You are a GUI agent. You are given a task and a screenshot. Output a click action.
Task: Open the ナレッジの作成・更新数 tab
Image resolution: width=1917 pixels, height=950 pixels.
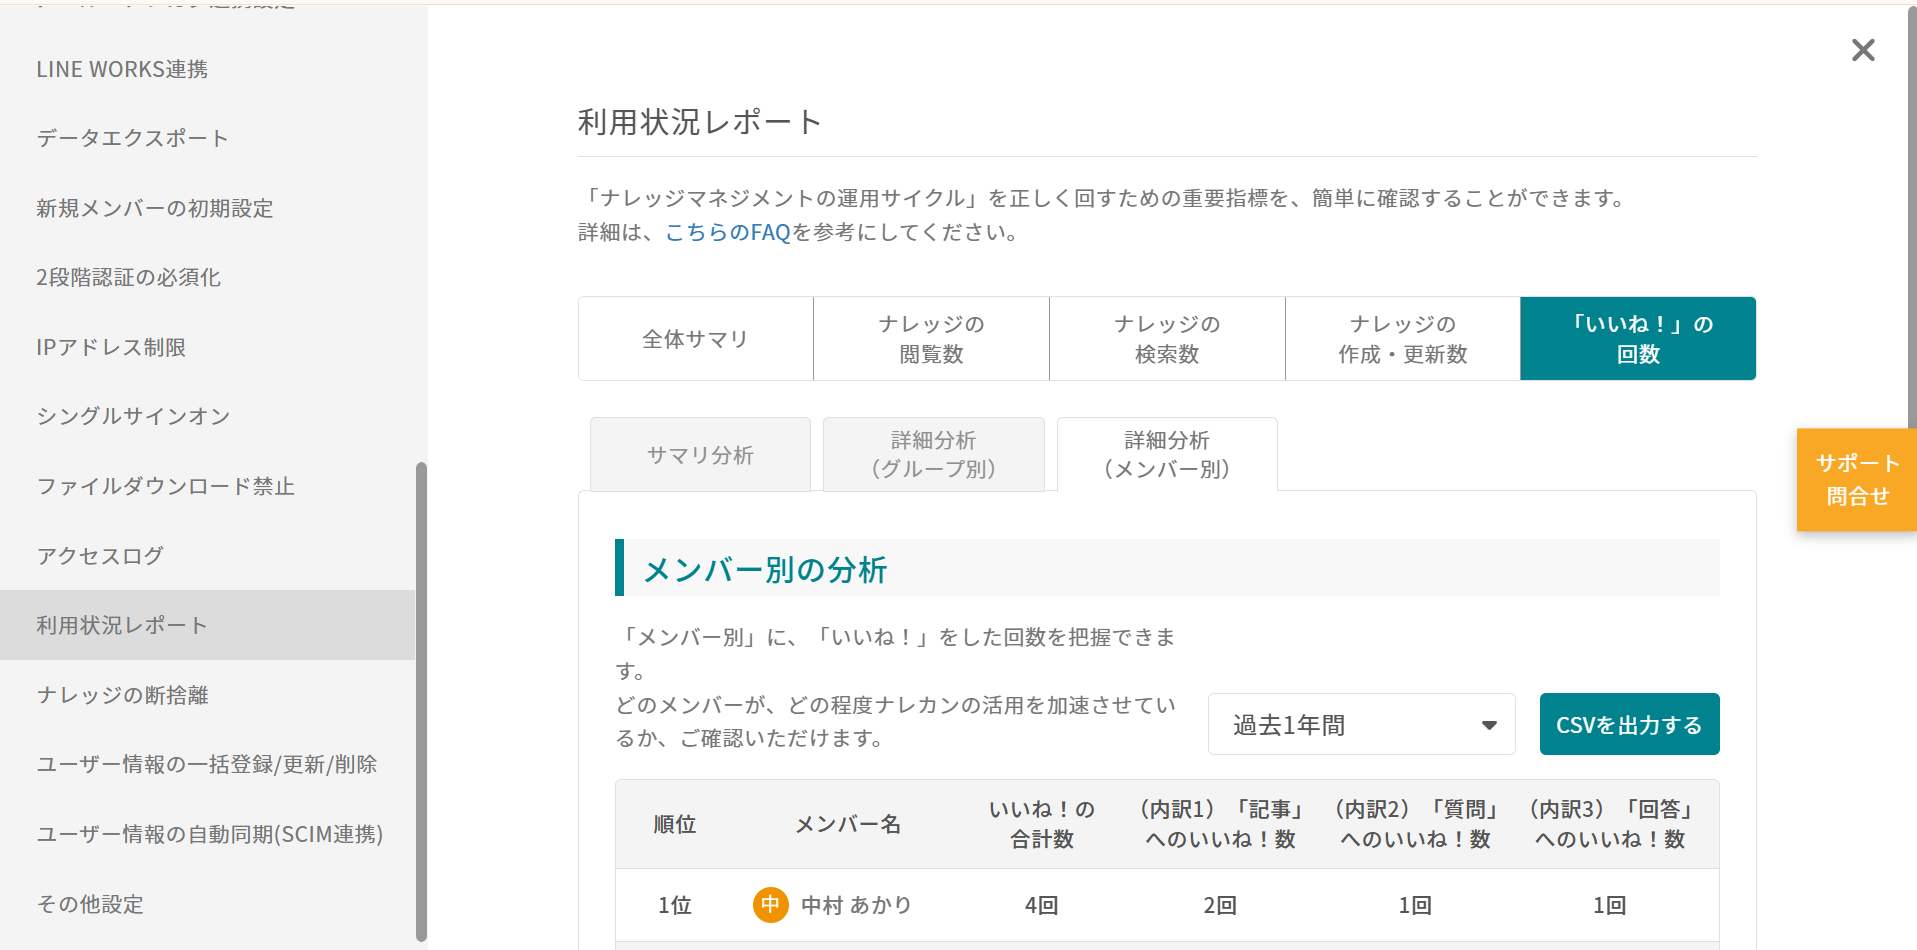point(1402,339)
